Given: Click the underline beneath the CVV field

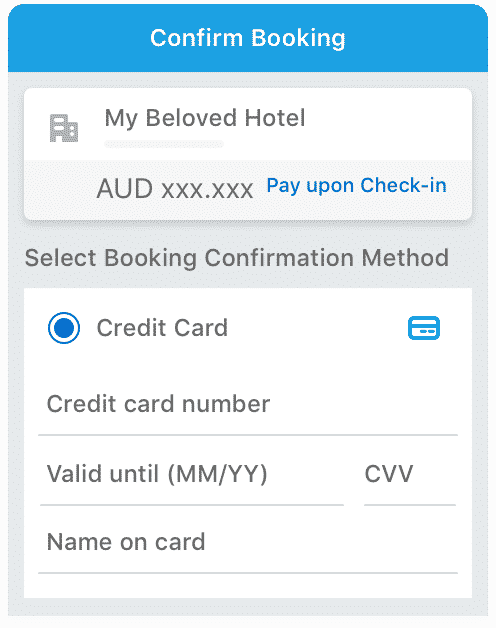Looking at the screenshot, I should tap(410, 505).
